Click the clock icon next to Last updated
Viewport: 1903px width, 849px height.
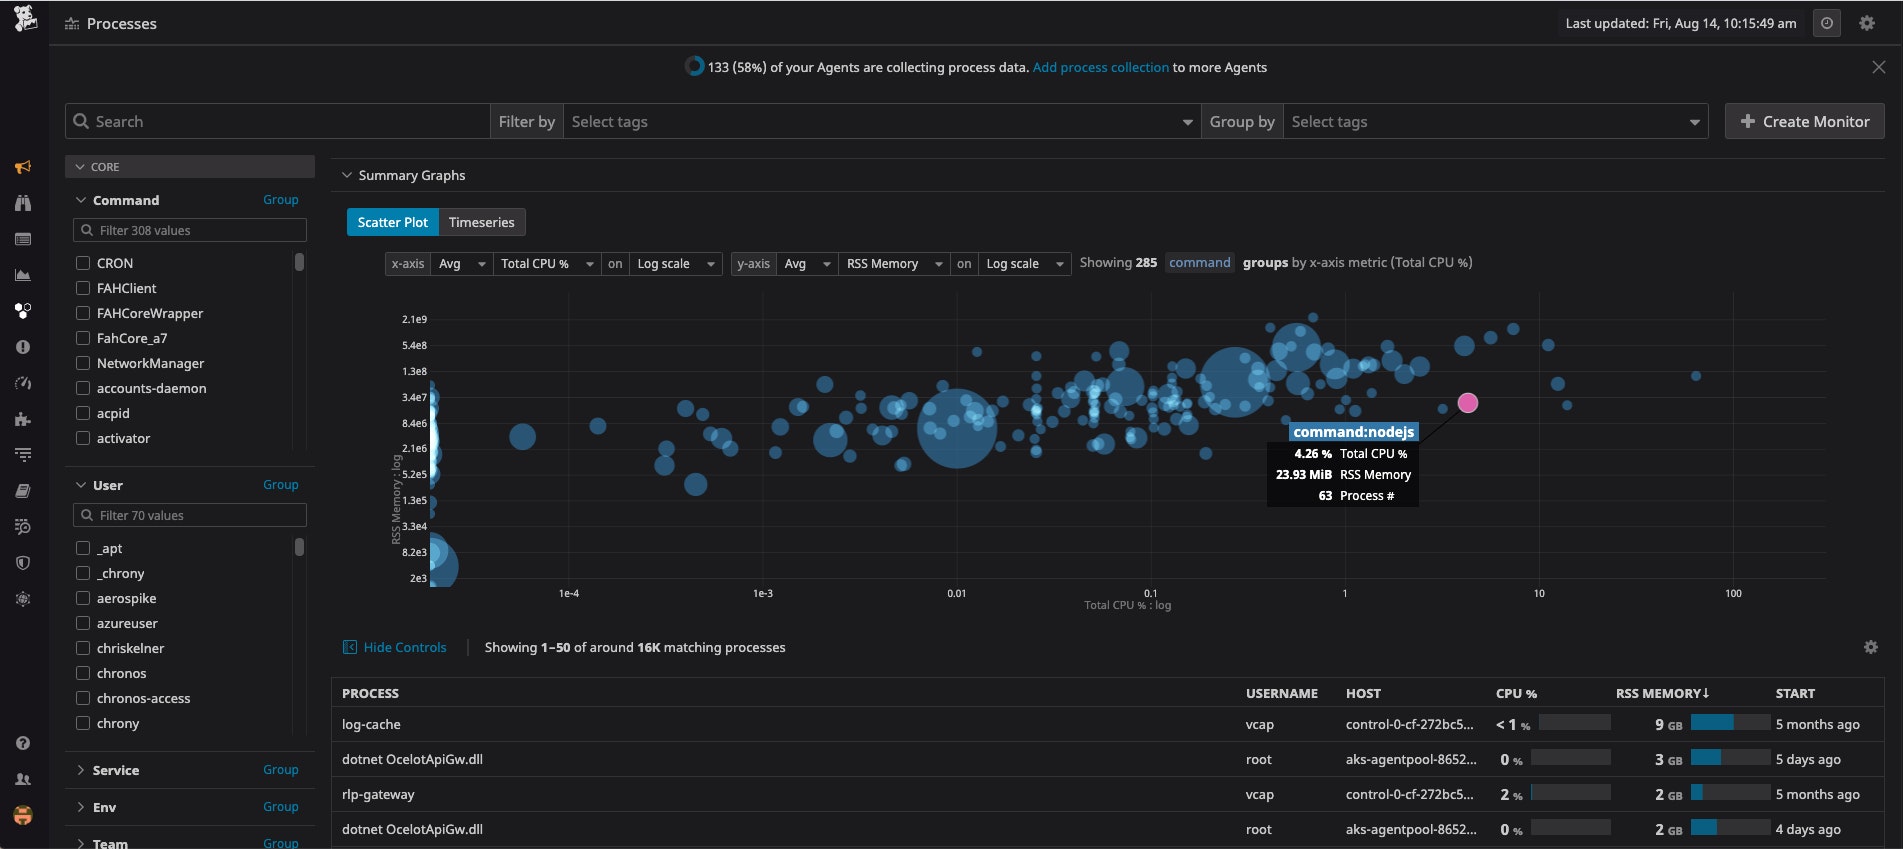coord(1826,23)
